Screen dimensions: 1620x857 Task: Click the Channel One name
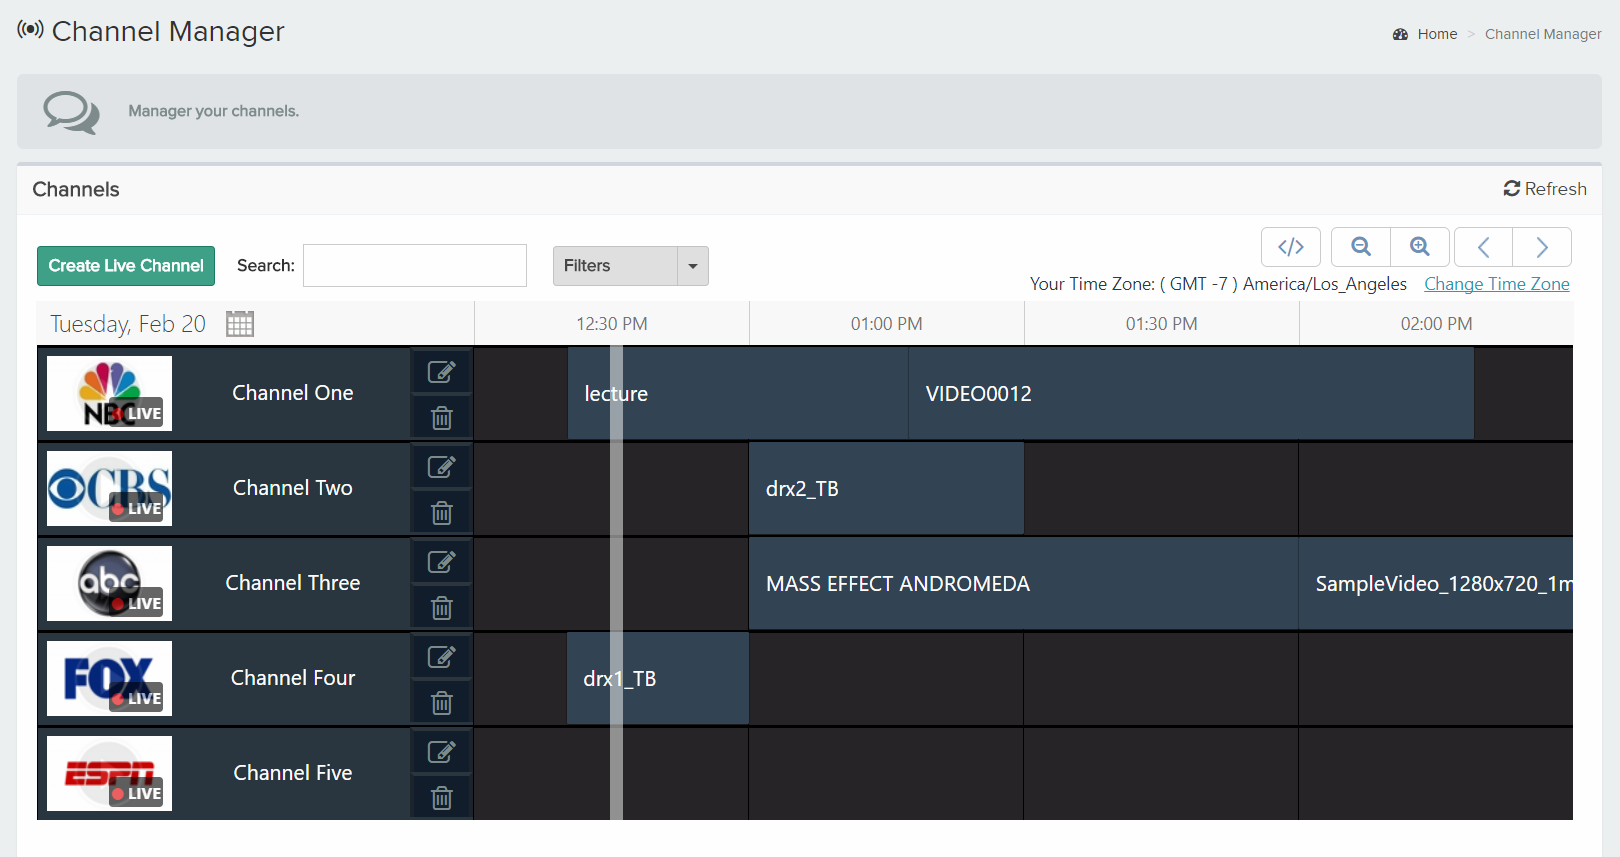293,393
